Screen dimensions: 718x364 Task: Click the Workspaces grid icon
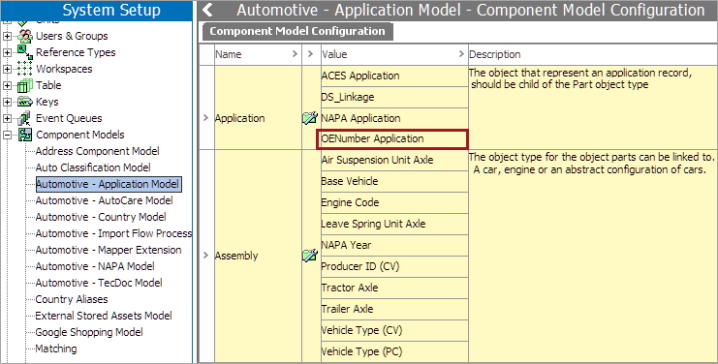tap(25, 69)
